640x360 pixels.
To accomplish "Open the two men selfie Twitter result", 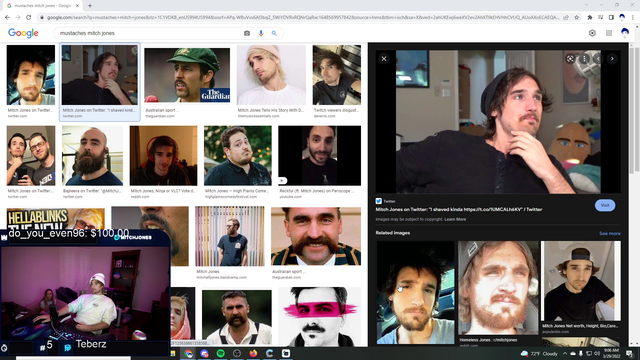I will [x=31, y=156].
